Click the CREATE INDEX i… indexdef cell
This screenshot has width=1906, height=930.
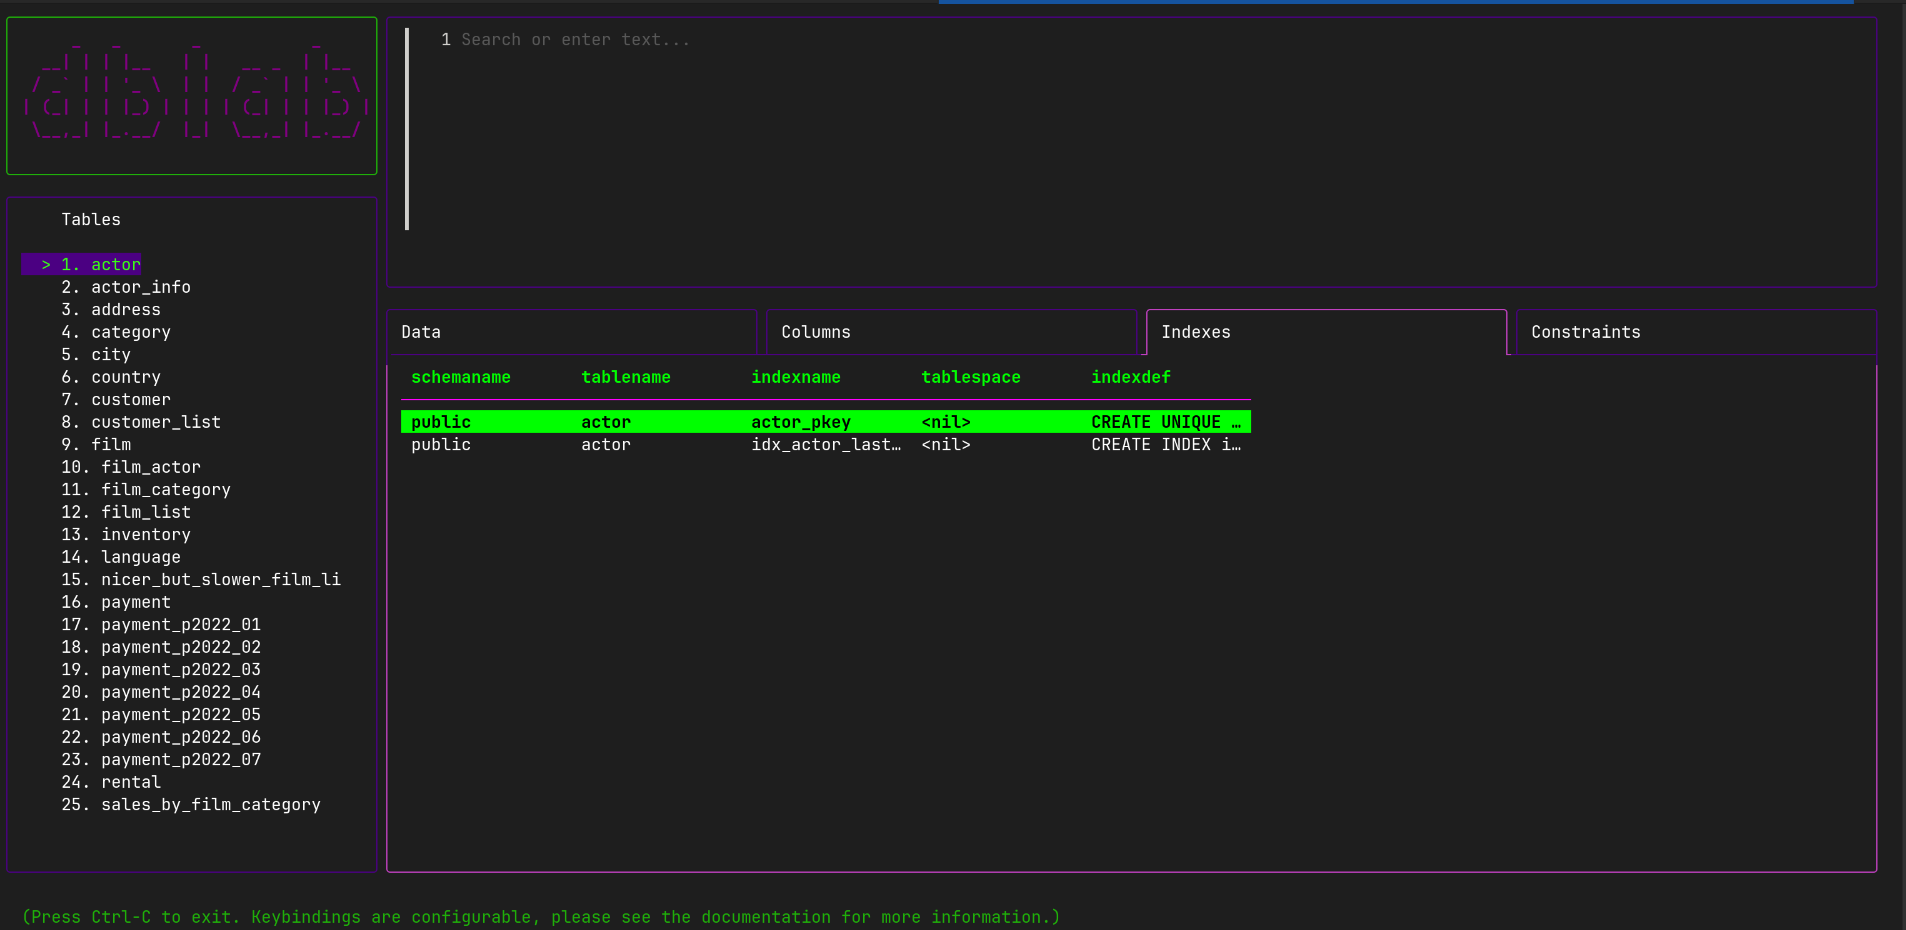[x=1166, y=445]
